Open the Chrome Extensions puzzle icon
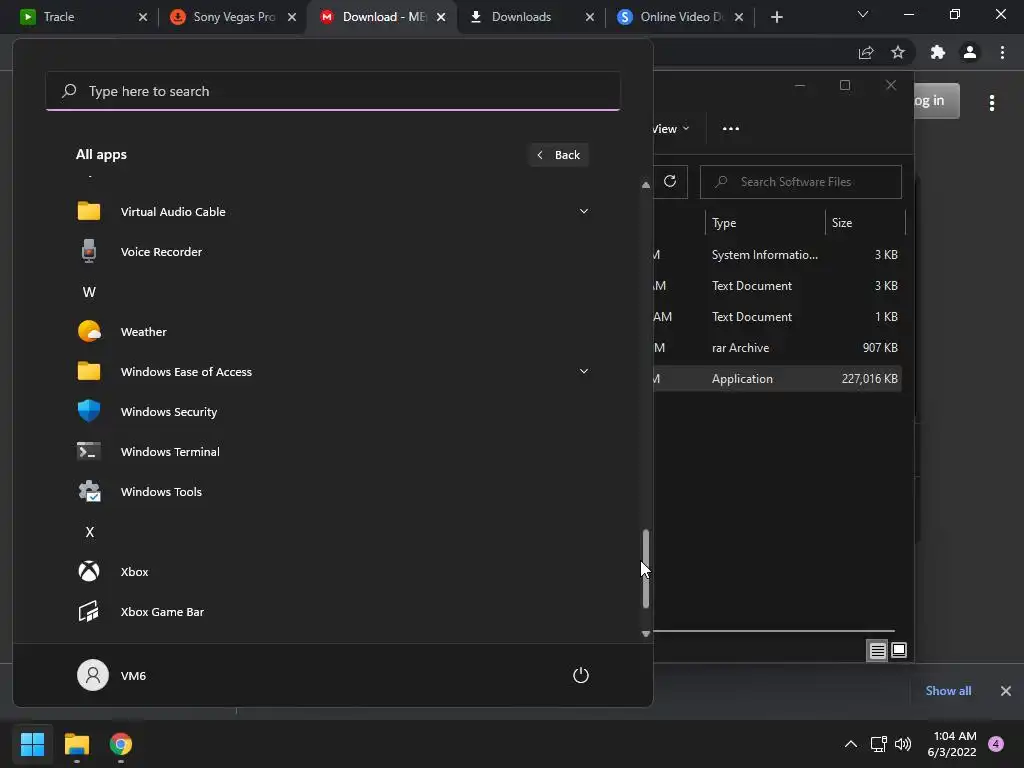 tap(938, 52)
